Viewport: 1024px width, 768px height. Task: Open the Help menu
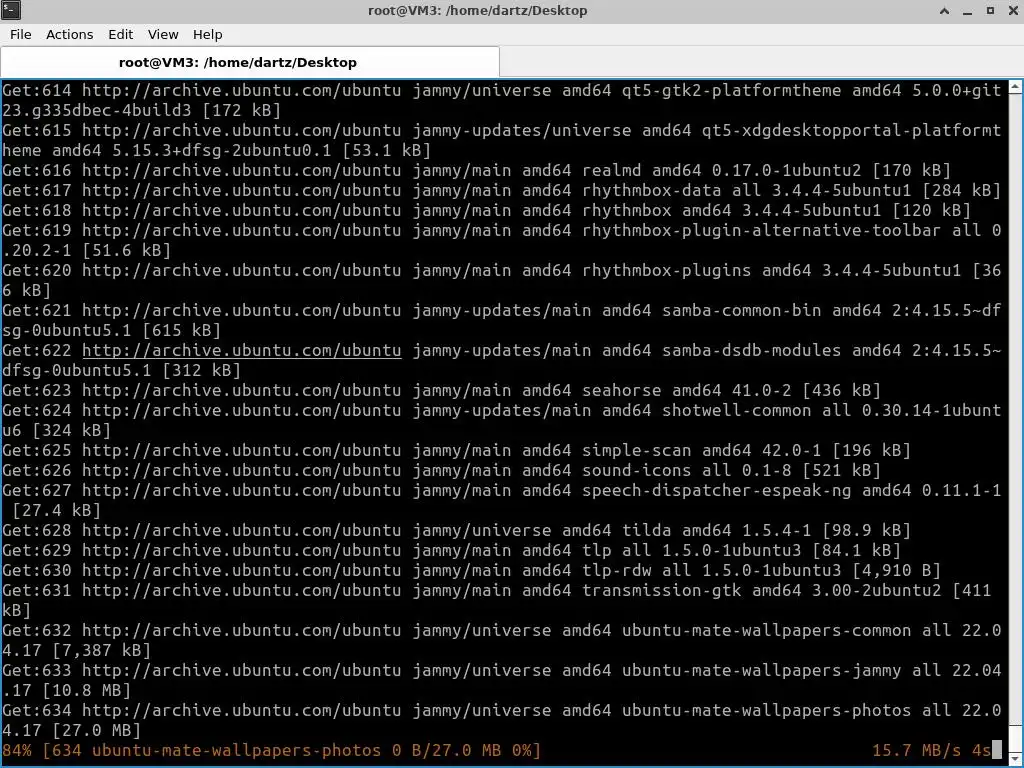pos(207,35)
